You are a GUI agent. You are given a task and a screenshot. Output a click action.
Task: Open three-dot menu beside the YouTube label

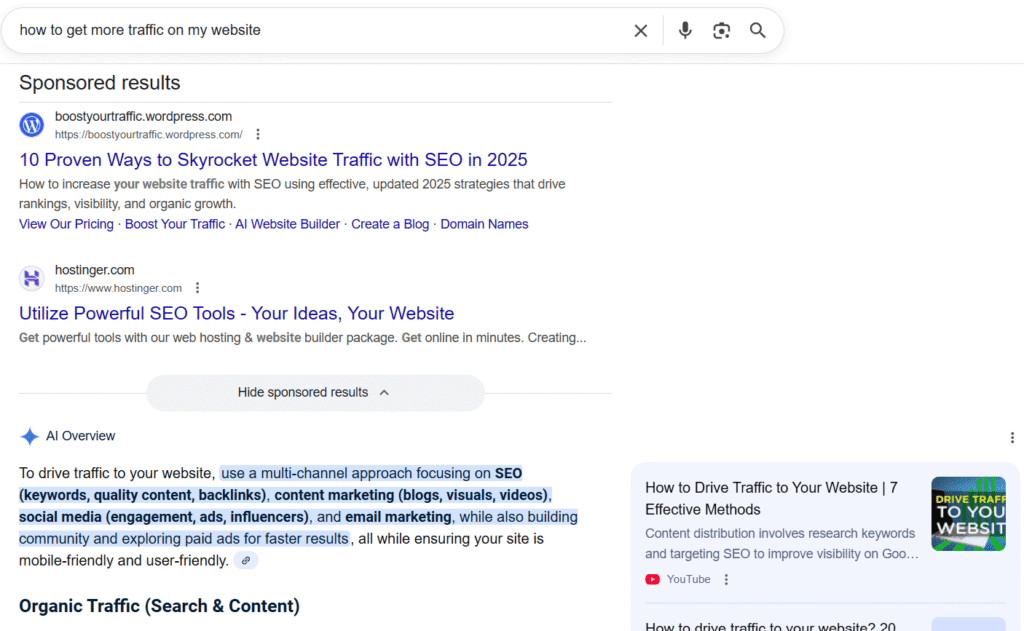[x=726, y=579]
